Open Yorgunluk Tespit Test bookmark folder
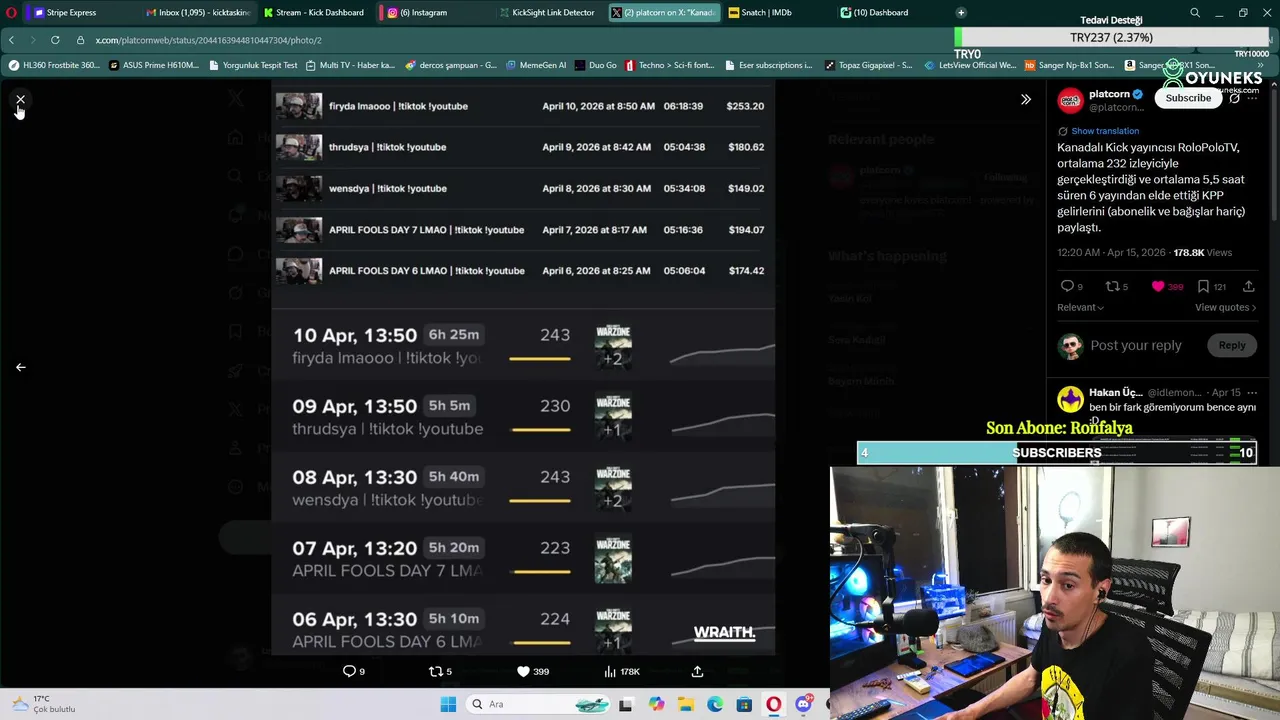Image resolution: width=1280 pixels, height=720 pixels. tap(253, 65)
